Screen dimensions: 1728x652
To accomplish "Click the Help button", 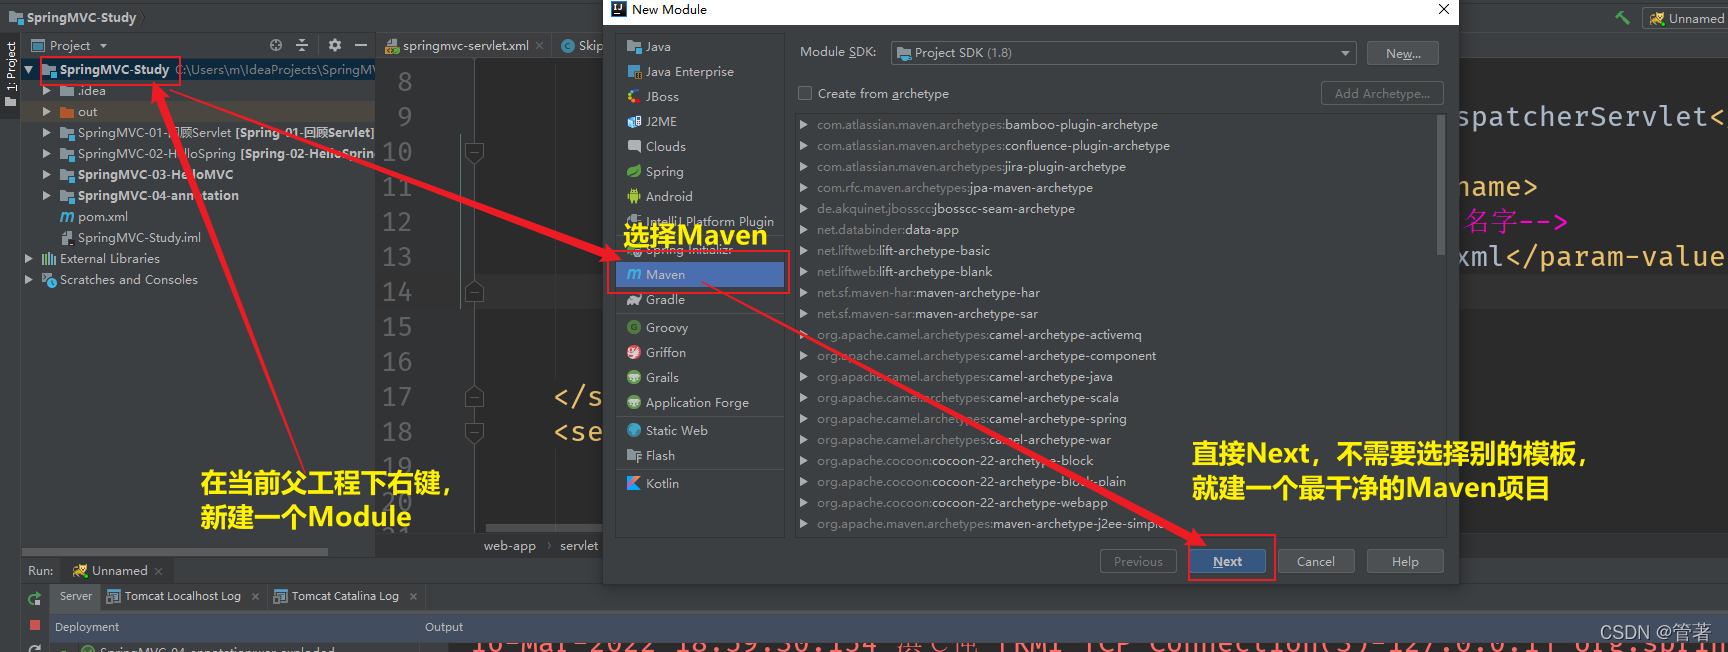I will (1405, 562).
